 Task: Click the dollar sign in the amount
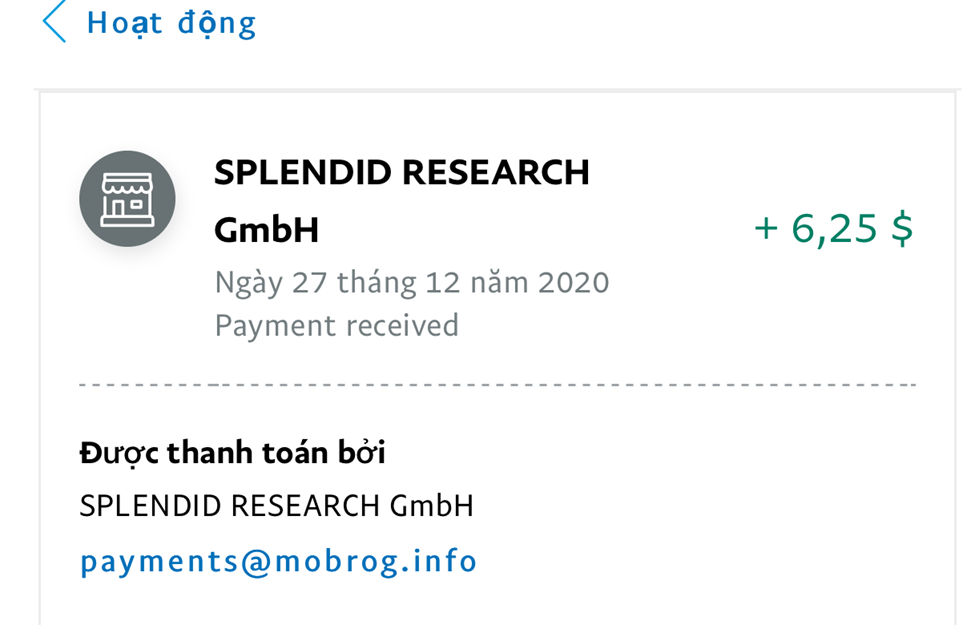(901, 229)
